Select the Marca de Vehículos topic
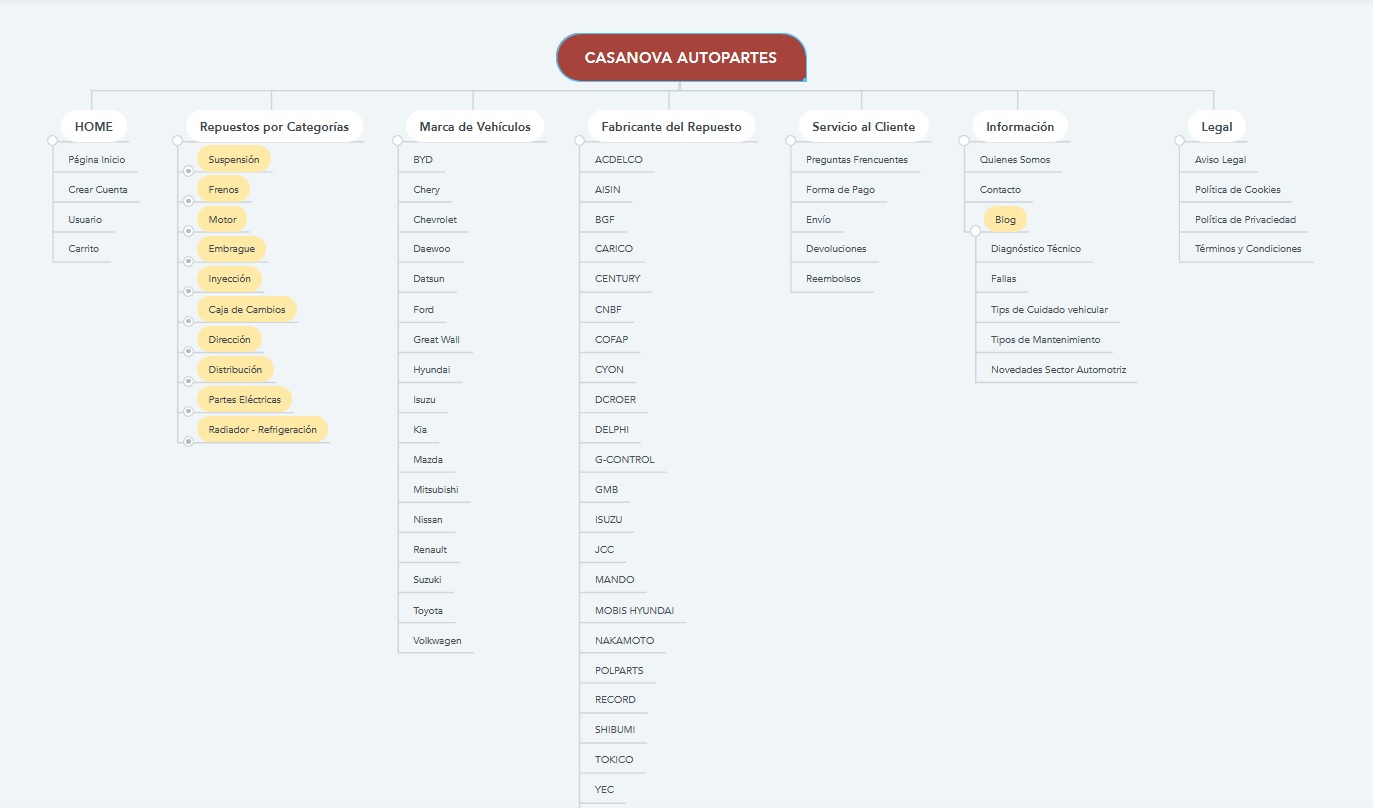 click(475, 127)
